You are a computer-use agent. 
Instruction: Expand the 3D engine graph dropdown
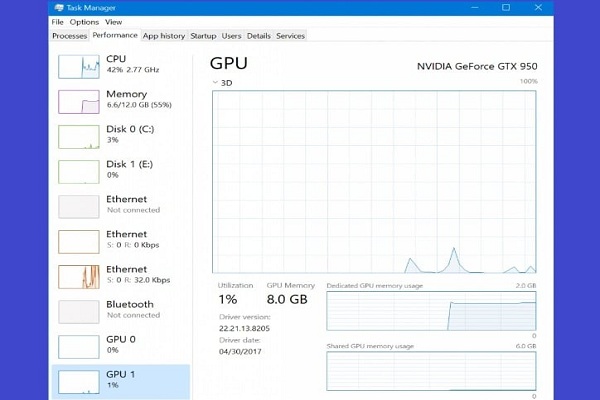tap(215, 83)
